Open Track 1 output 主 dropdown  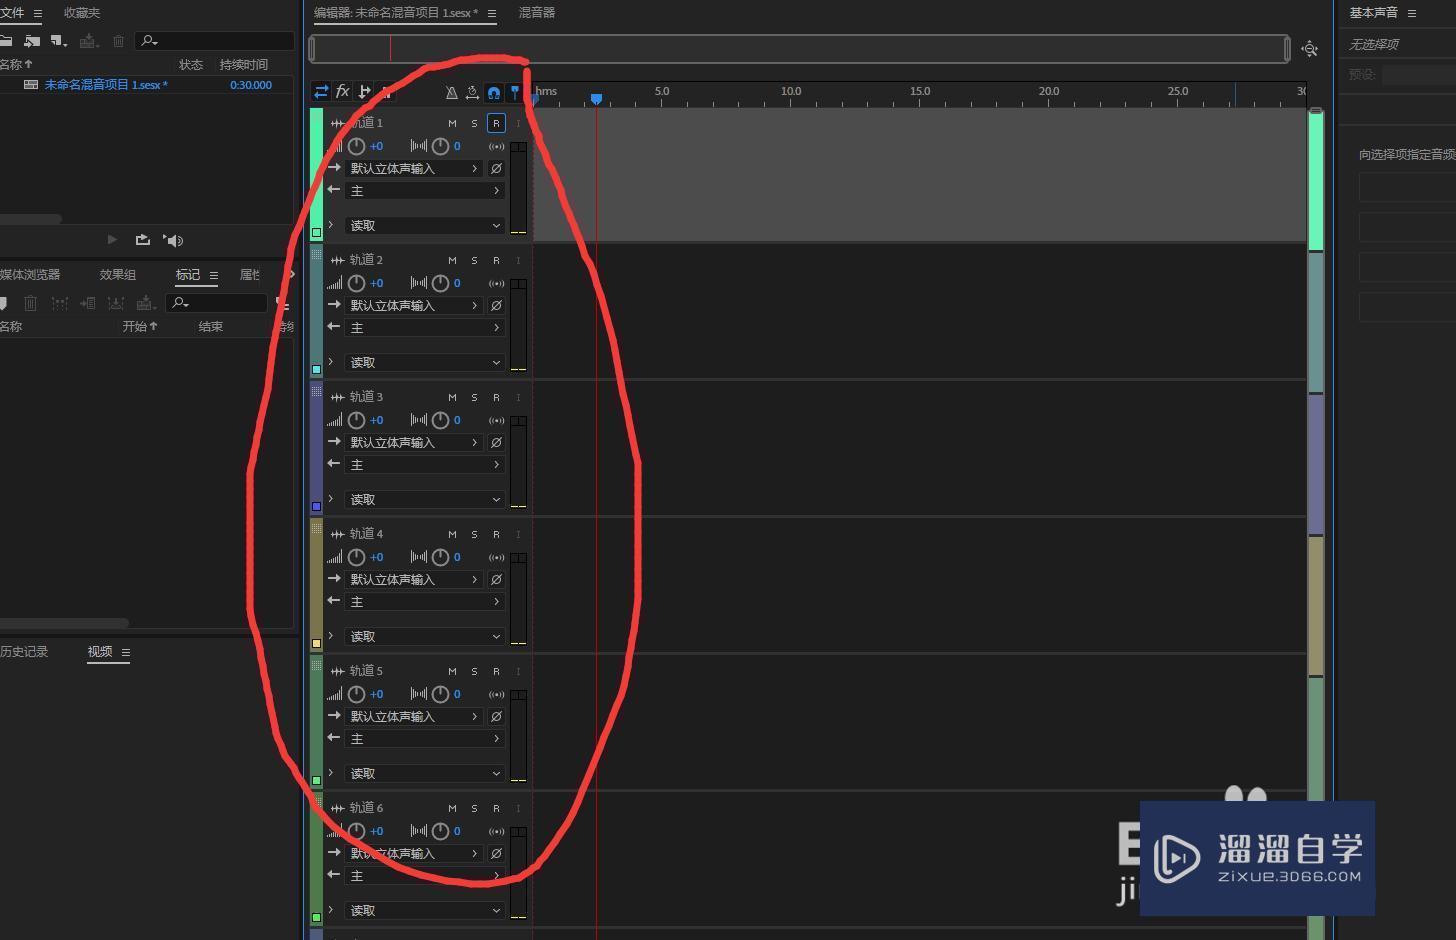coord(424,191)
